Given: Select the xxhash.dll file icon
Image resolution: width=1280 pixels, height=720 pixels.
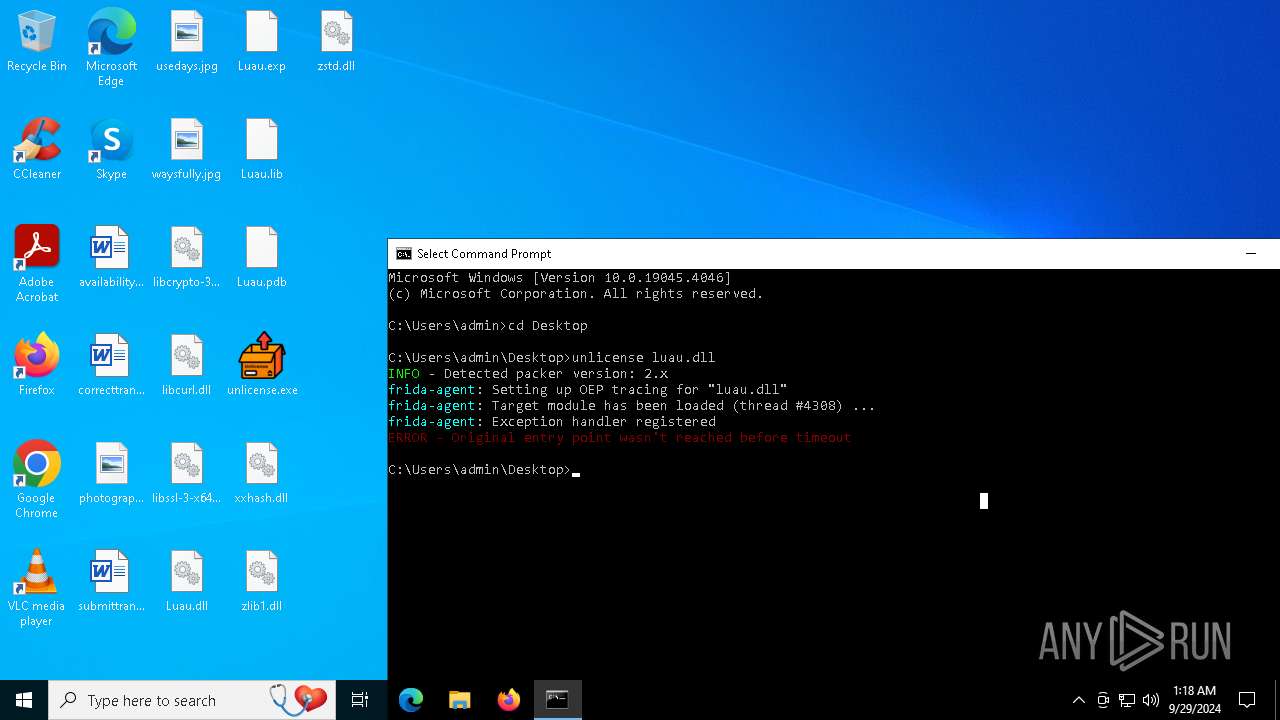Looking at the screenshot, I should click(262, 474).
